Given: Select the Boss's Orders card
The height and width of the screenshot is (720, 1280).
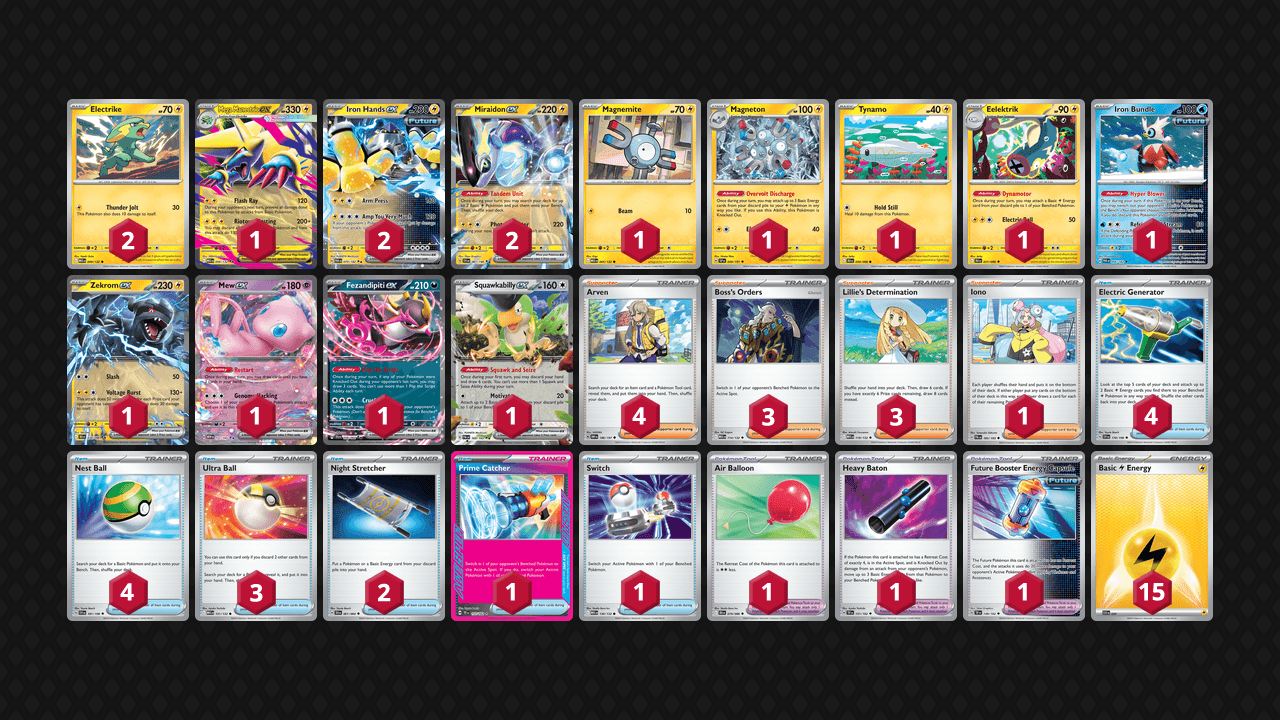Looking at the screenshot, I should click(768, 360).
